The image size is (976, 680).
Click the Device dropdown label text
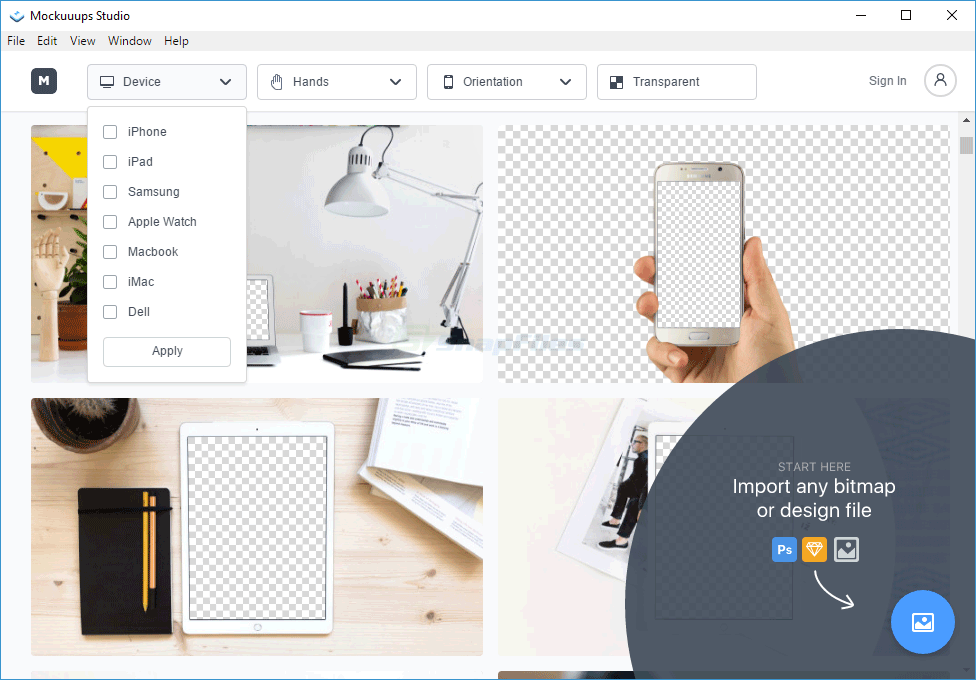(x=142, y=82)
